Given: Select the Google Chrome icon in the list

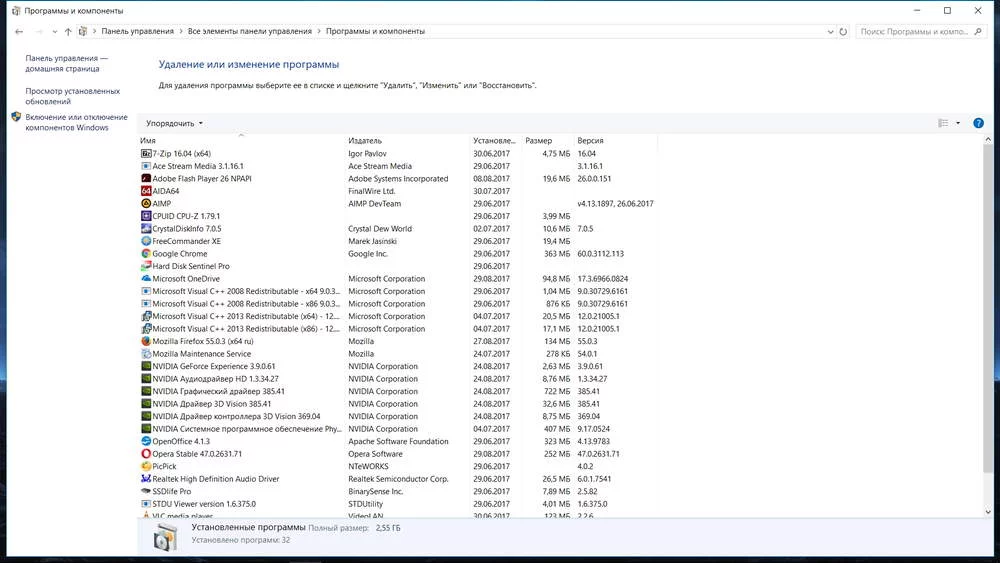Looking at the screenshot, I should click(146, 254).
